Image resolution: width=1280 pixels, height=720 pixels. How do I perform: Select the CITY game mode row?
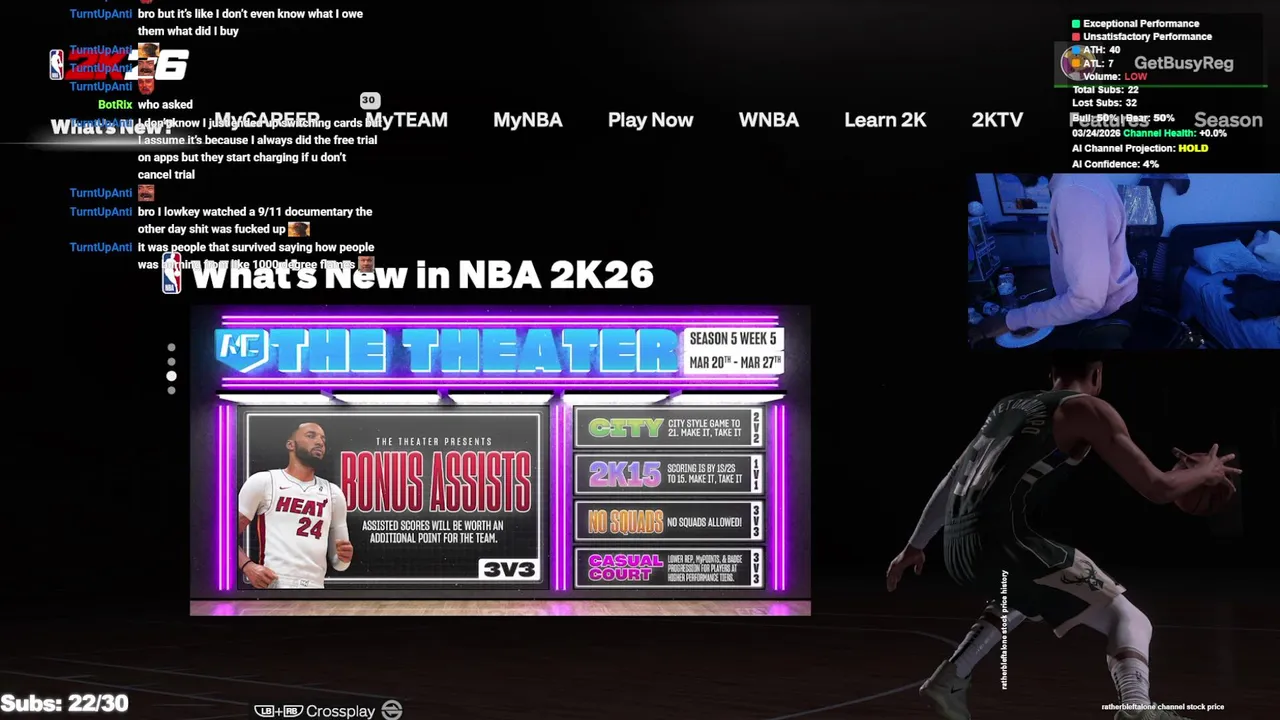670,428
